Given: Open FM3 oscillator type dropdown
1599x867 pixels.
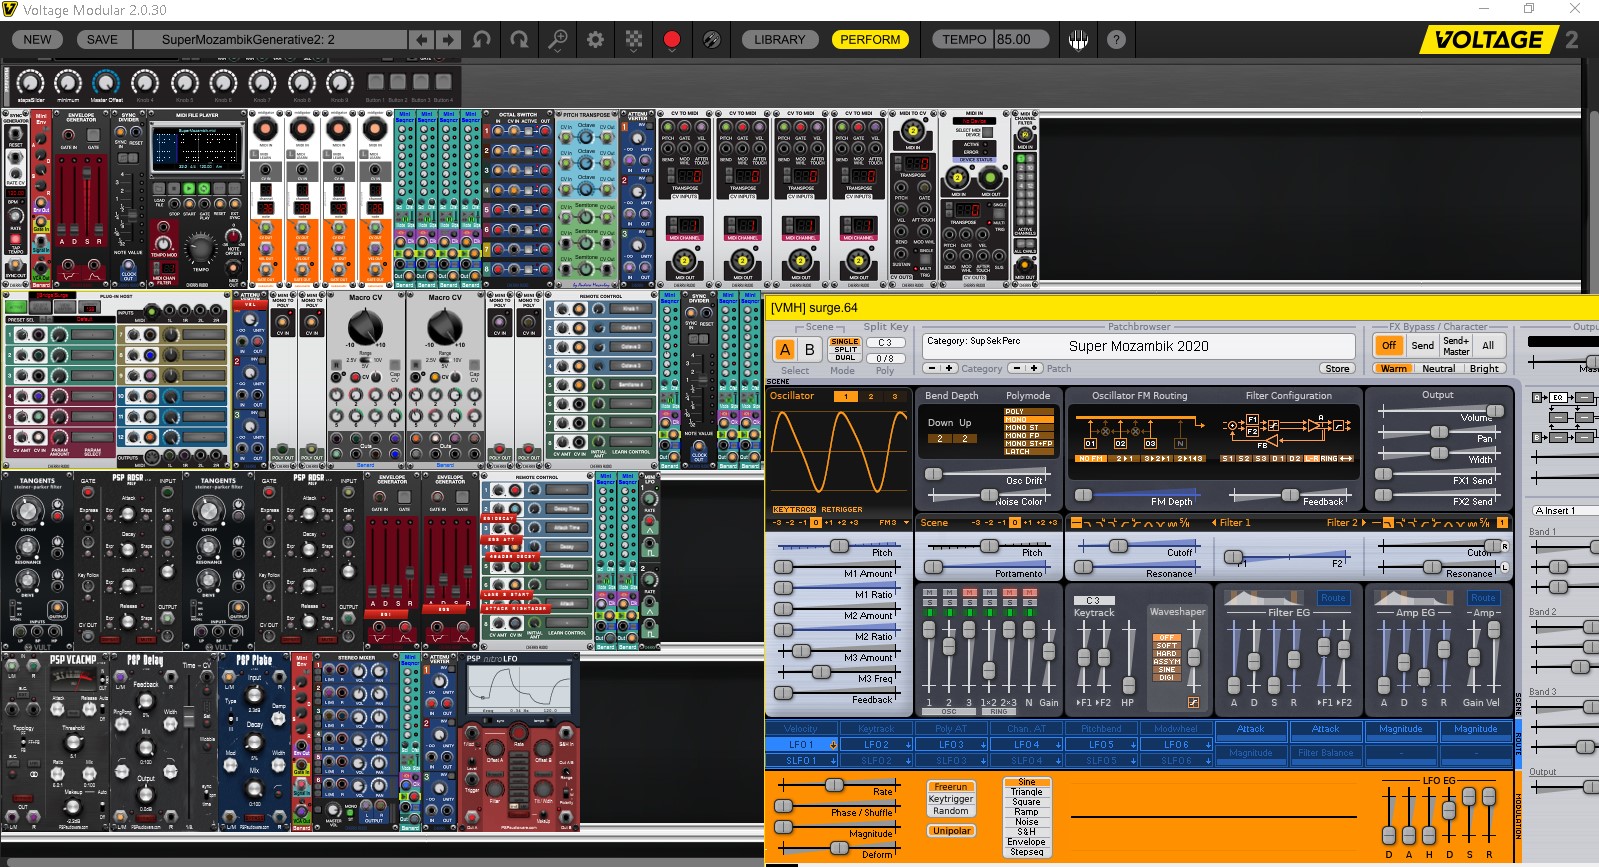Looking at the screenshot, I should 894,522.
